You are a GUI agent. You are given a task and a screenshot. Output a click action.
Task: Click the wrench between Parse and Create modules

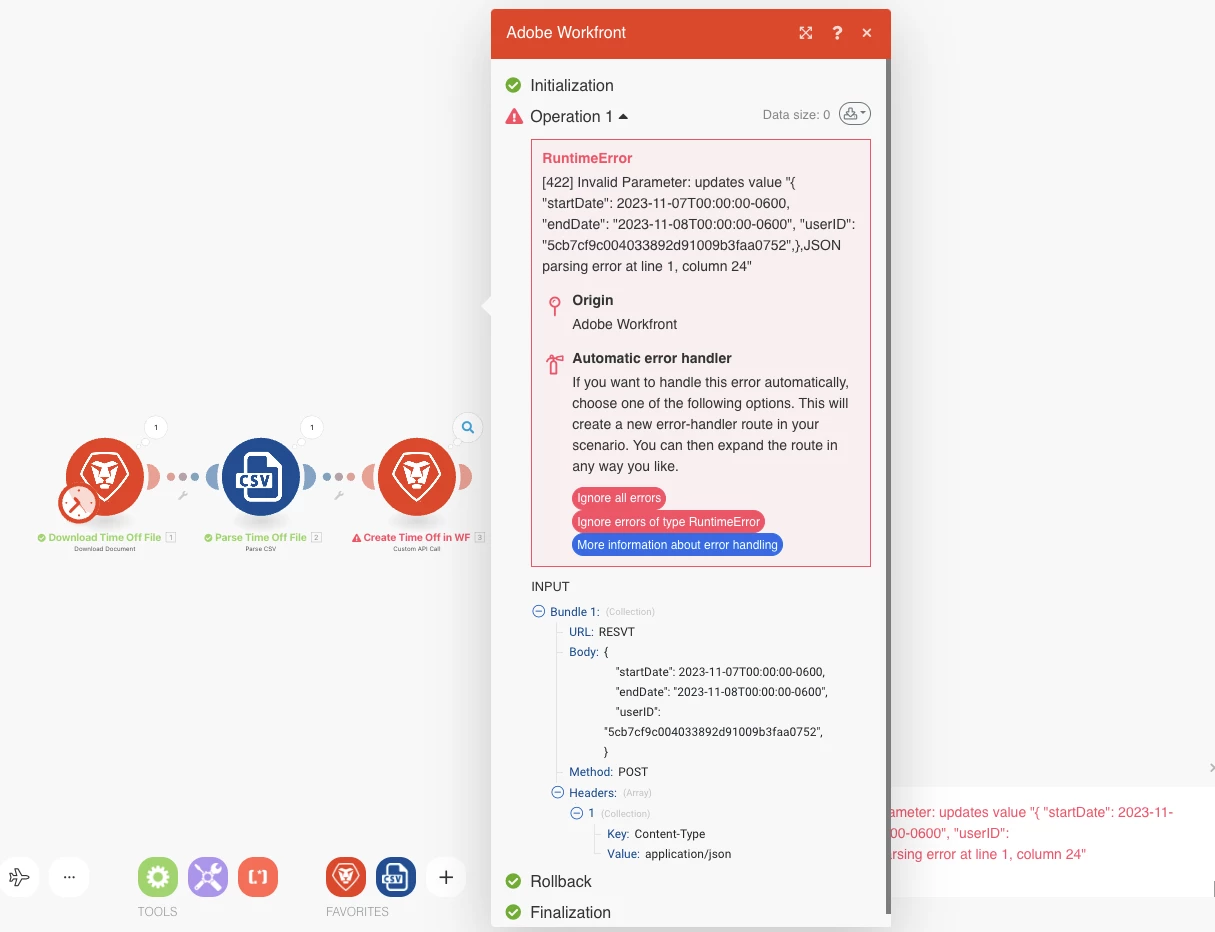338,494
